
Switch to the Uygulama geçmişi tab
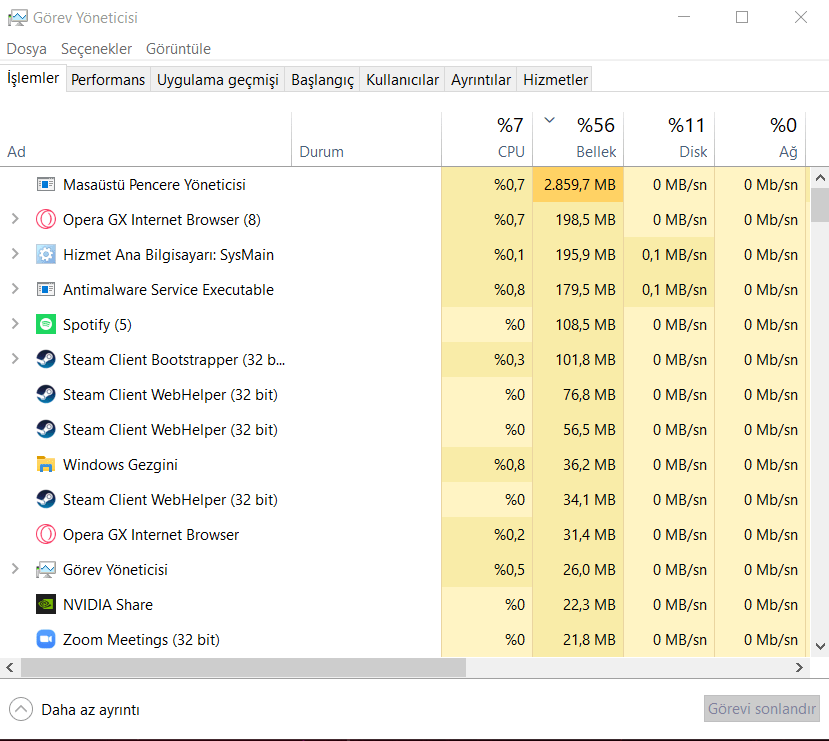(x=217, y=80)
